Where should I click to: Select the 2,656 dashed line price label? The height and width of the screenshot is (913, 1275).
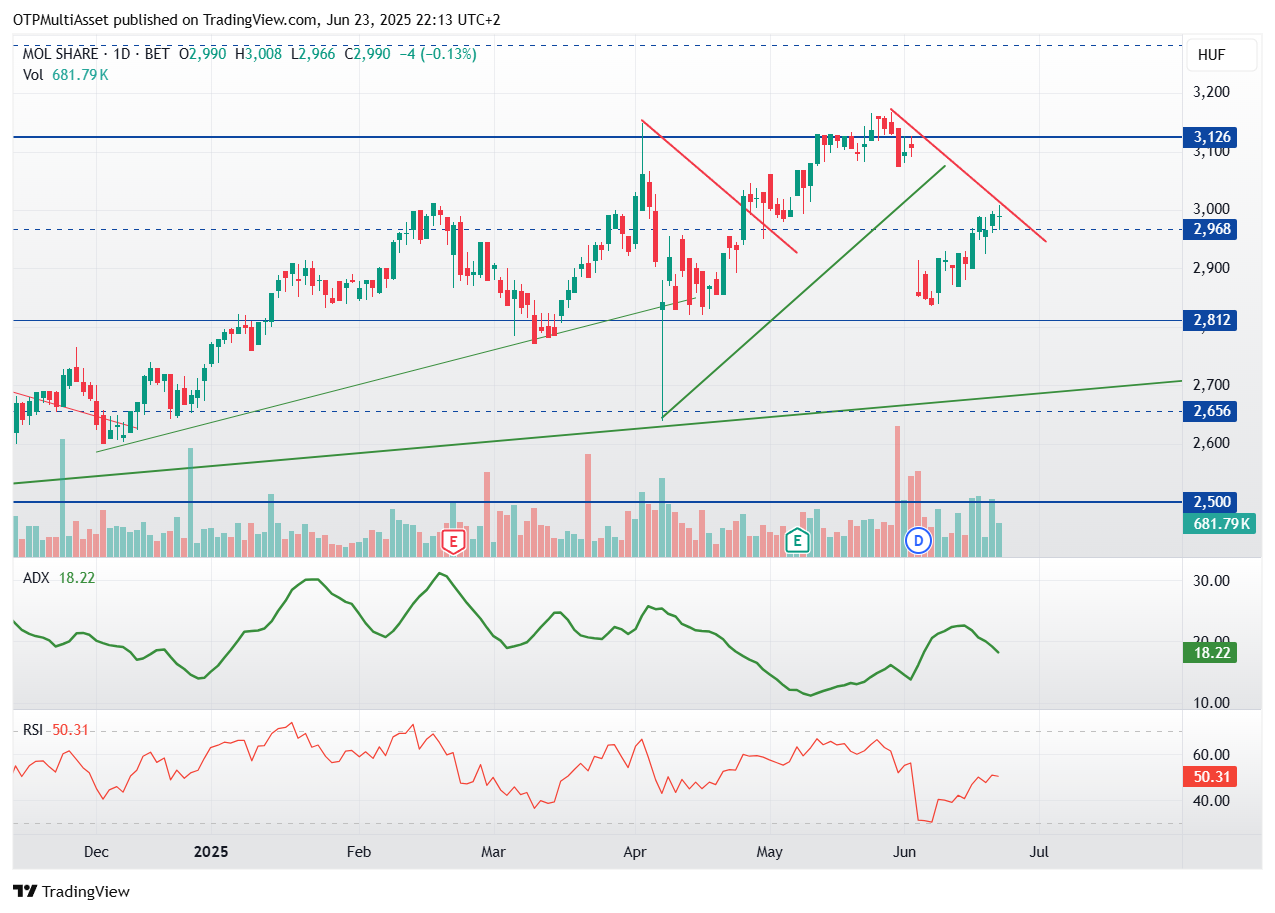click(x=1210, y=411)
